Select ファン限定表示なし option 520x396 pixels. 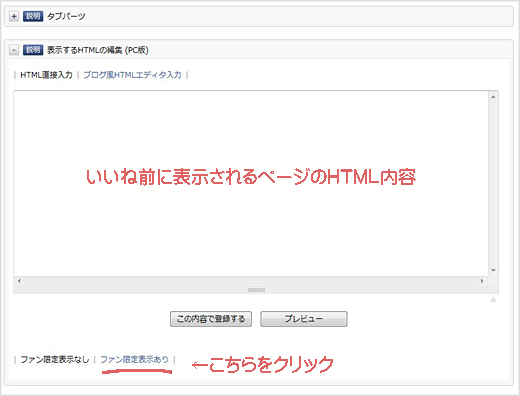click(55, 360)
